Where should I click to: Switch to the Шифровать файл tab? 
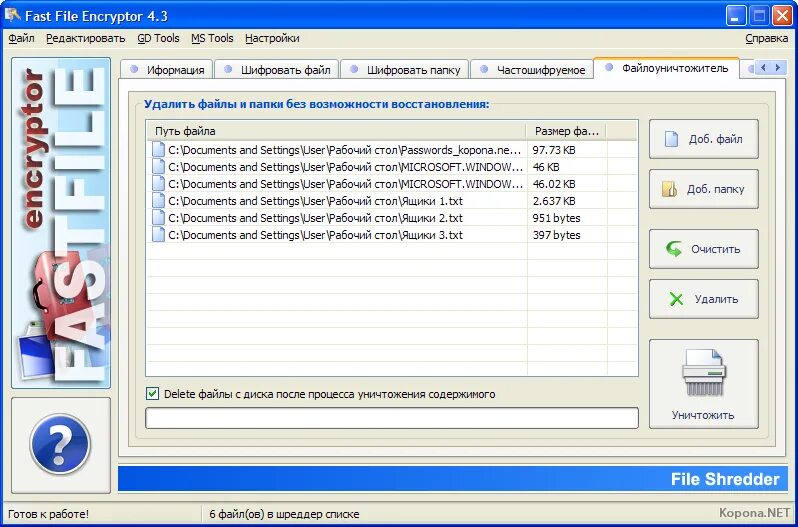click(276, 70)
